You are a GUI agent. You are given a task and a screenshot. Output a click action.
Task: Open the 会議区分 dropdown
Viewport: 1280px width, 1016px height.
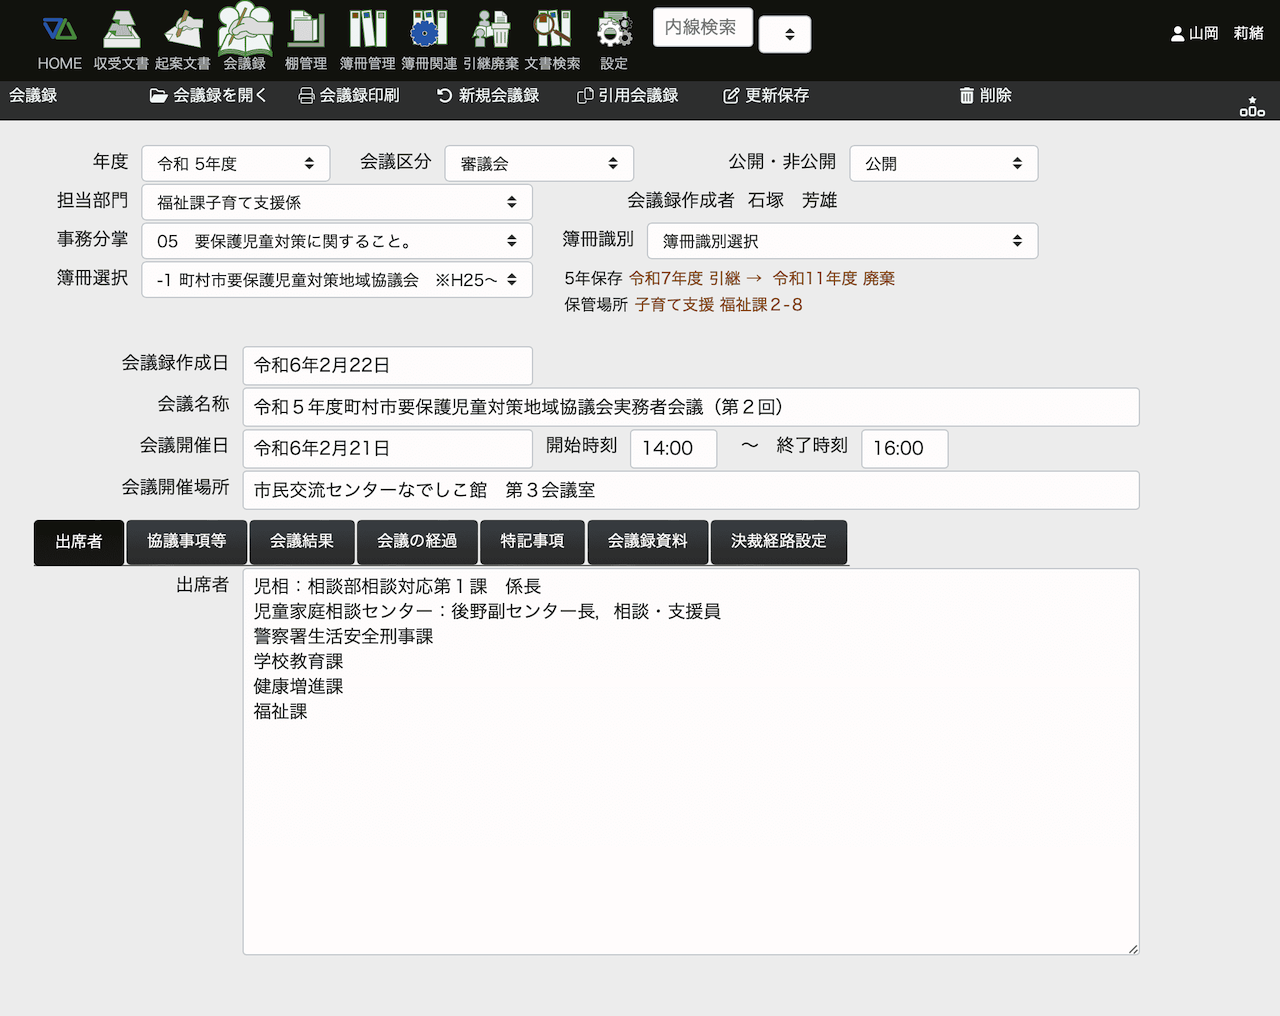pyautogui.click(x=538, y=164)
